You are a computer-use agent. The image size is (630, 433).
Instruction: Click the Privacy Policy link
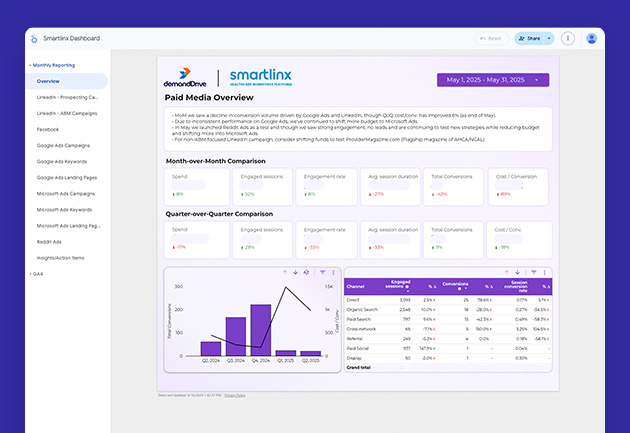tap(235, 395)
